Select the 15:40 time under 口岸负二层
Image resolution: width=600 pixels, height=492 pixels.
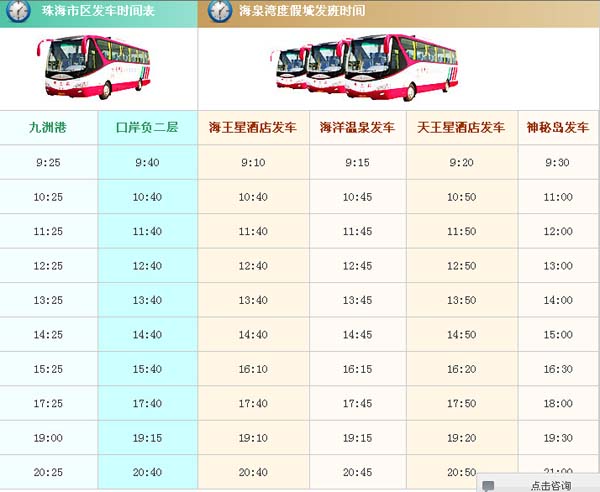click(147, 369)
